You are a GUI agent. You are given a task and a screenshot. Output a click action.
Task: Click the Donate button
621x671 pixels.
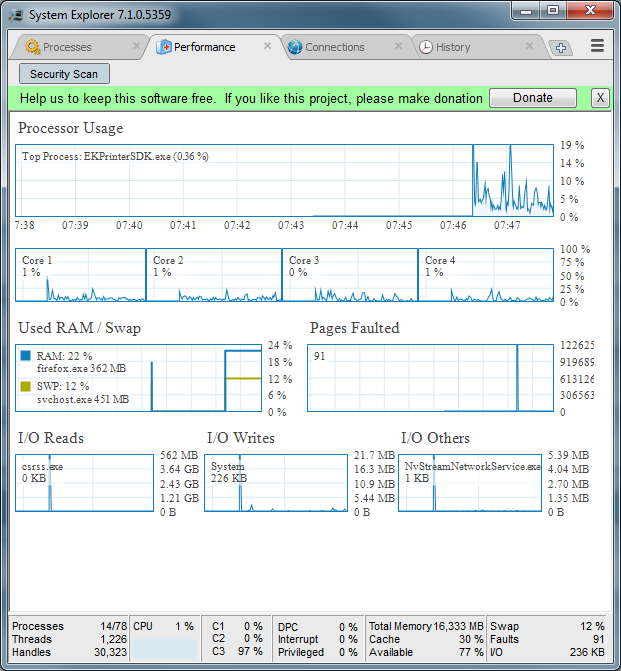coord(533,98)
